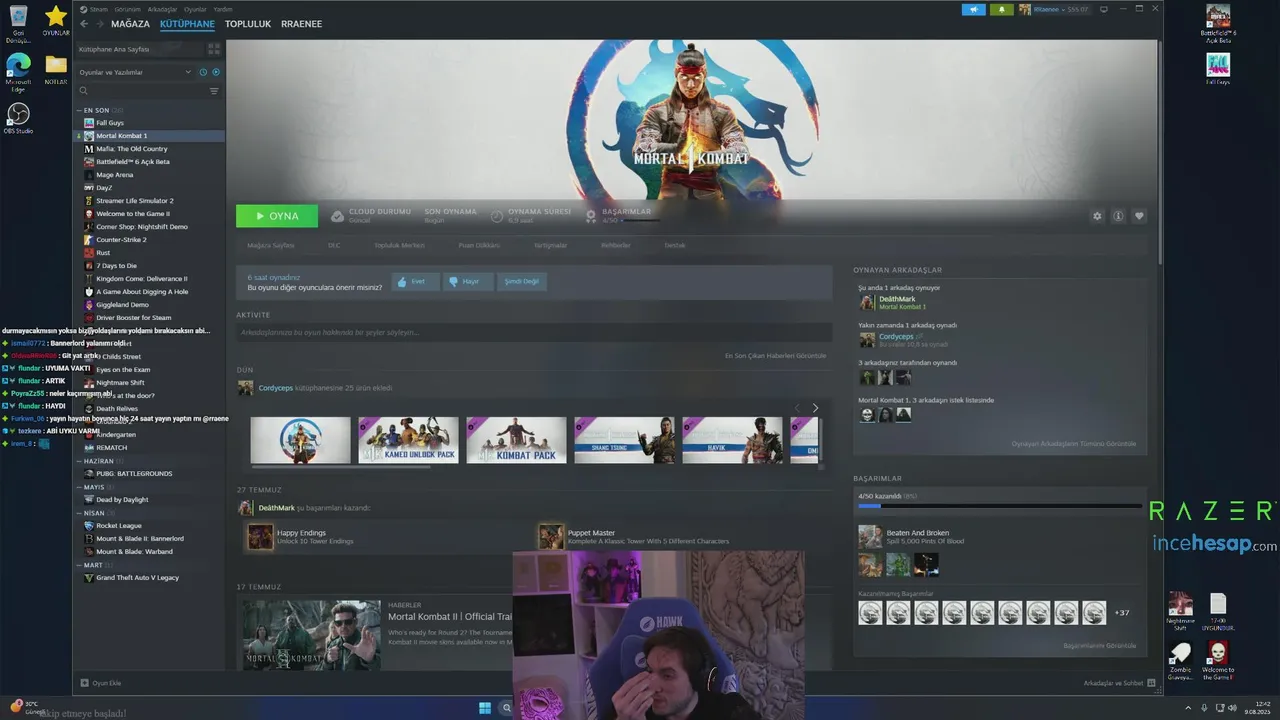Viewport: 1280px width, 720px height.
Task: Open the Yardım menu
Action: [223, 9]
